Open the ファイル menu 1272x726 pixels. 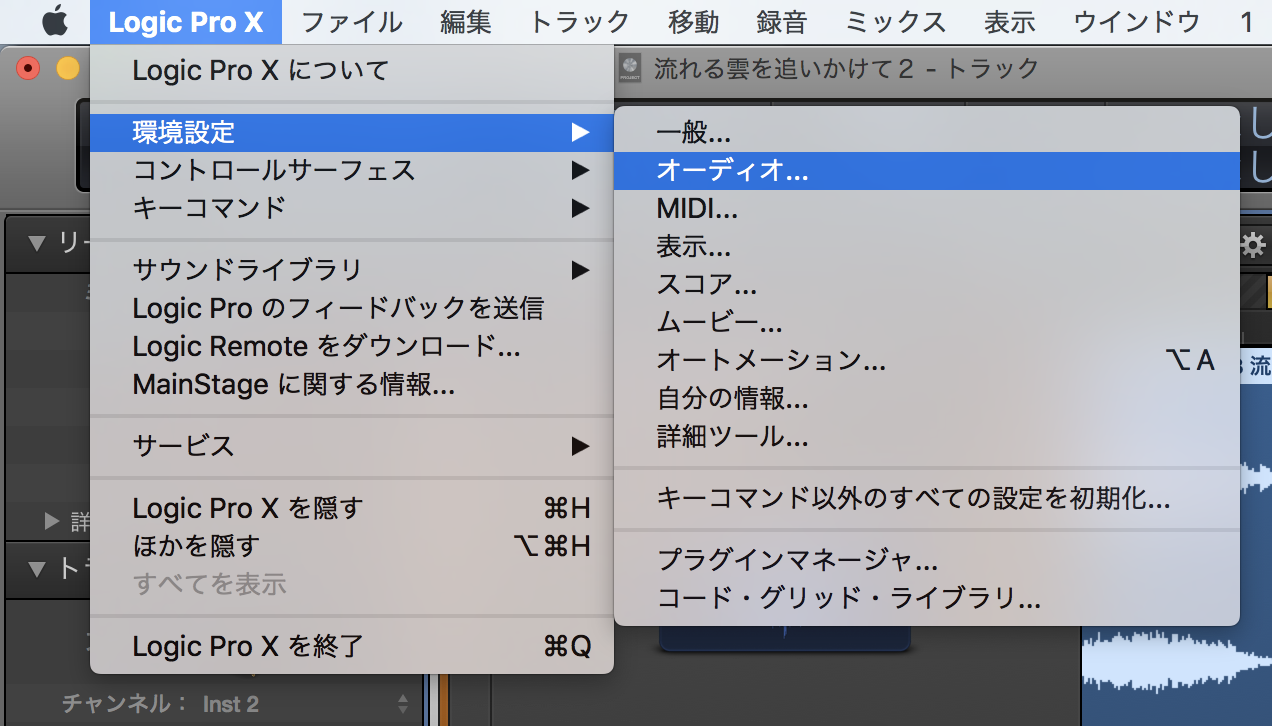[x=351, y=21]
